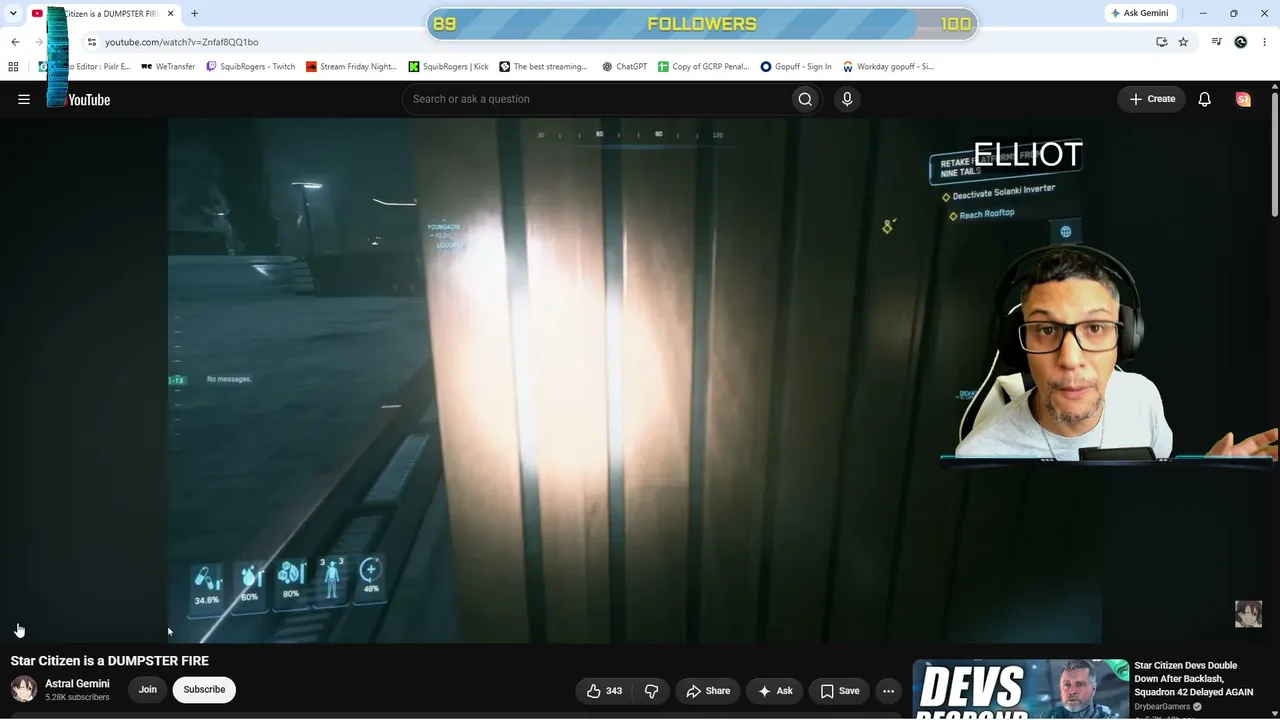
Task: Open a new browser tab
Action: pyautogui.click(x=194, y=14)
